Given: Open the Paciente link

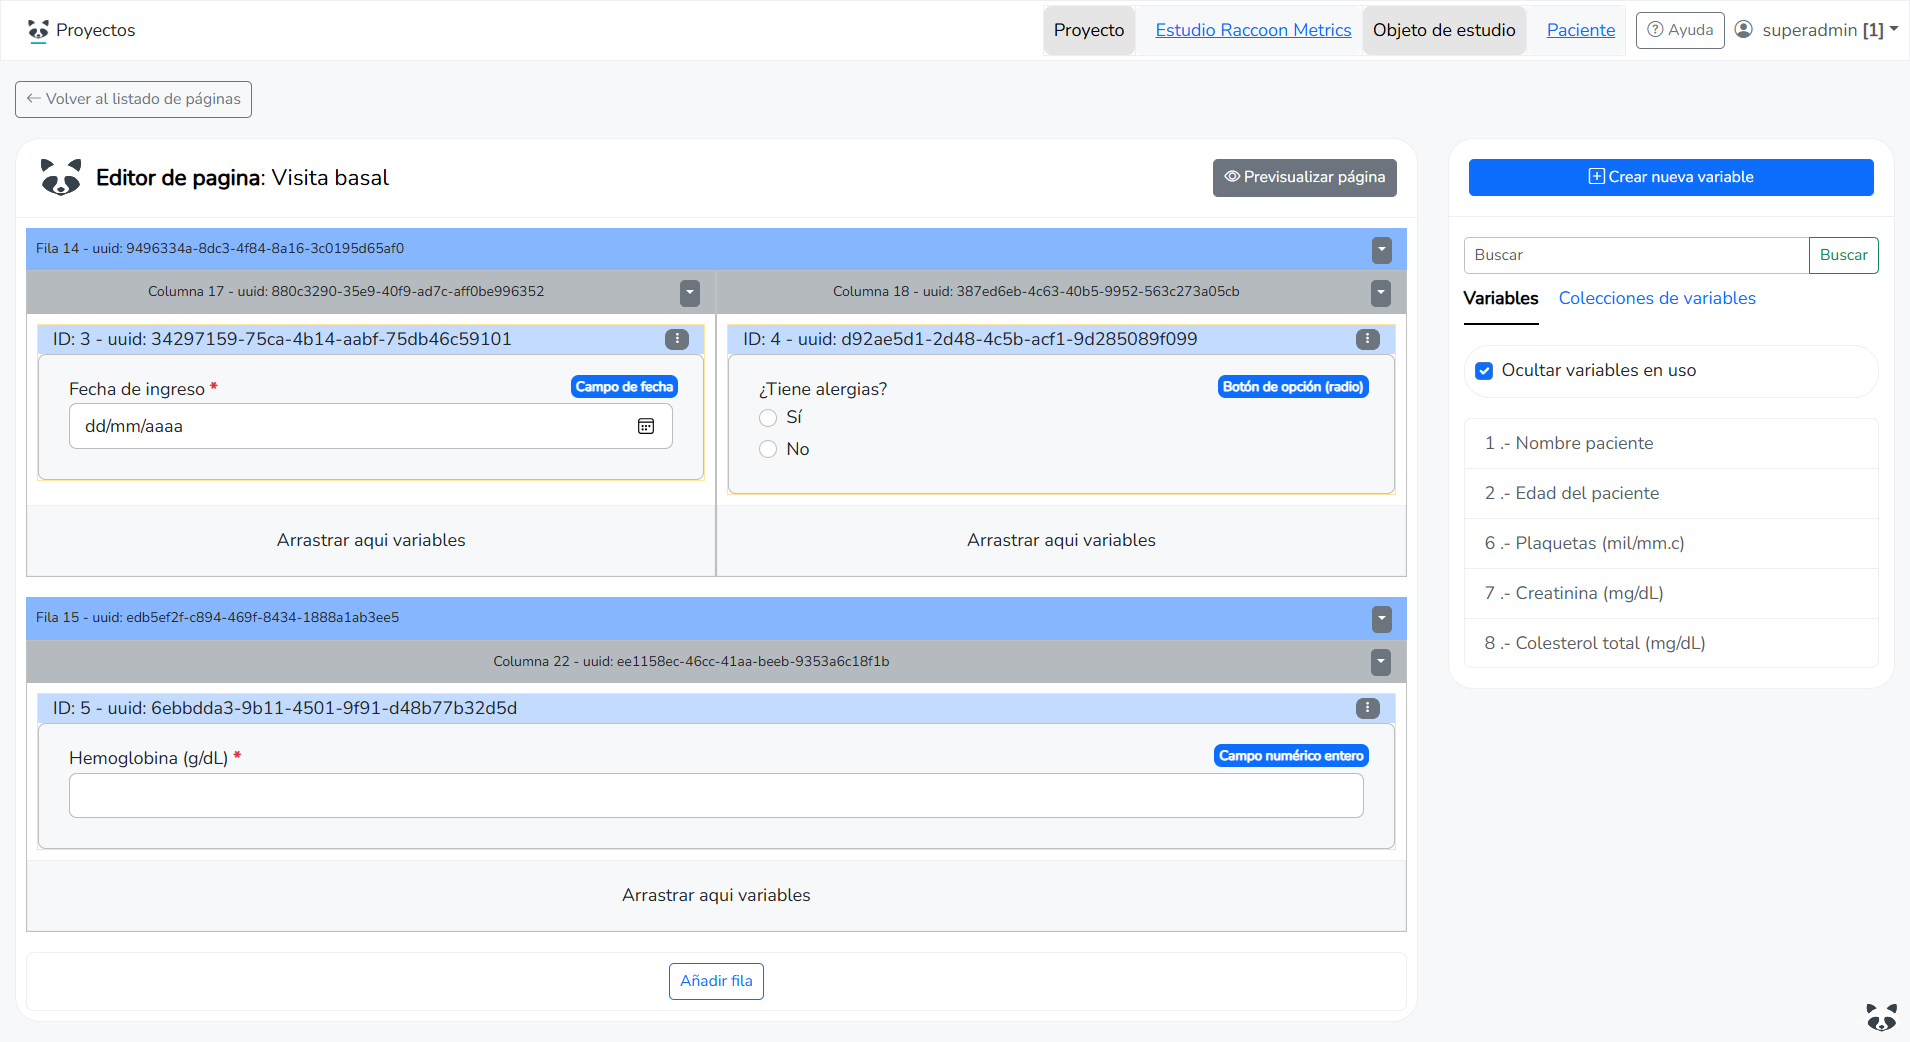Looking at the screenshot, I should coord(1580,30).
